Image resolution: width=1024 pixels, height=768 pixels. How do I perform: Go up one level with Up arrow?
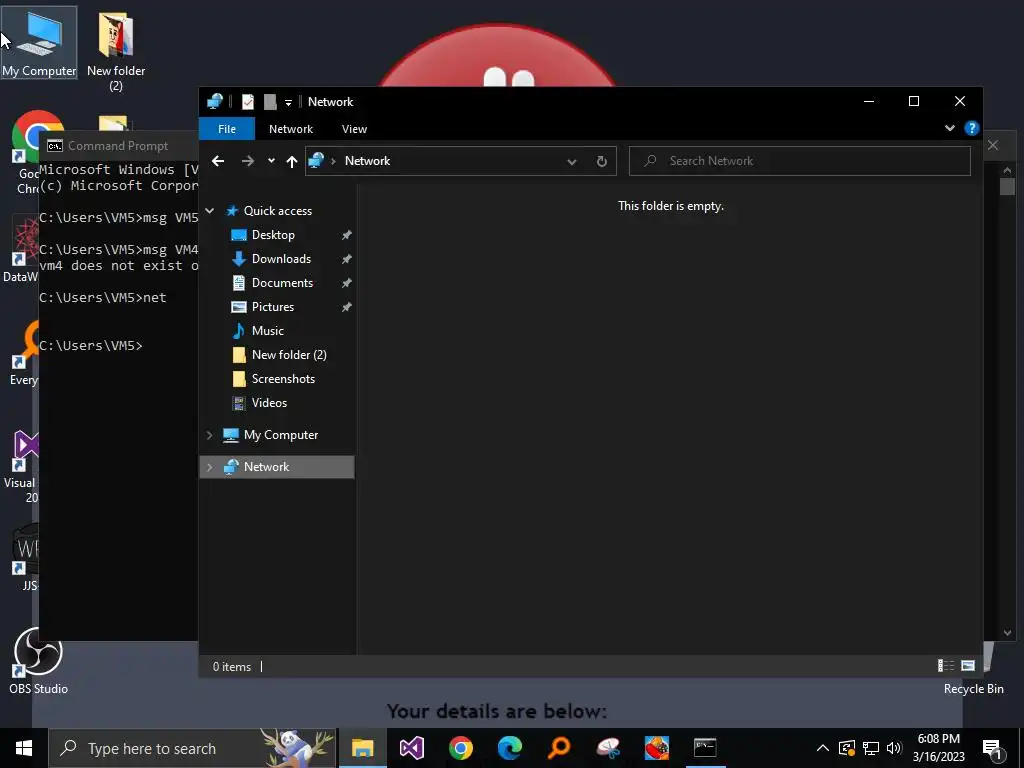click(291, 161)
